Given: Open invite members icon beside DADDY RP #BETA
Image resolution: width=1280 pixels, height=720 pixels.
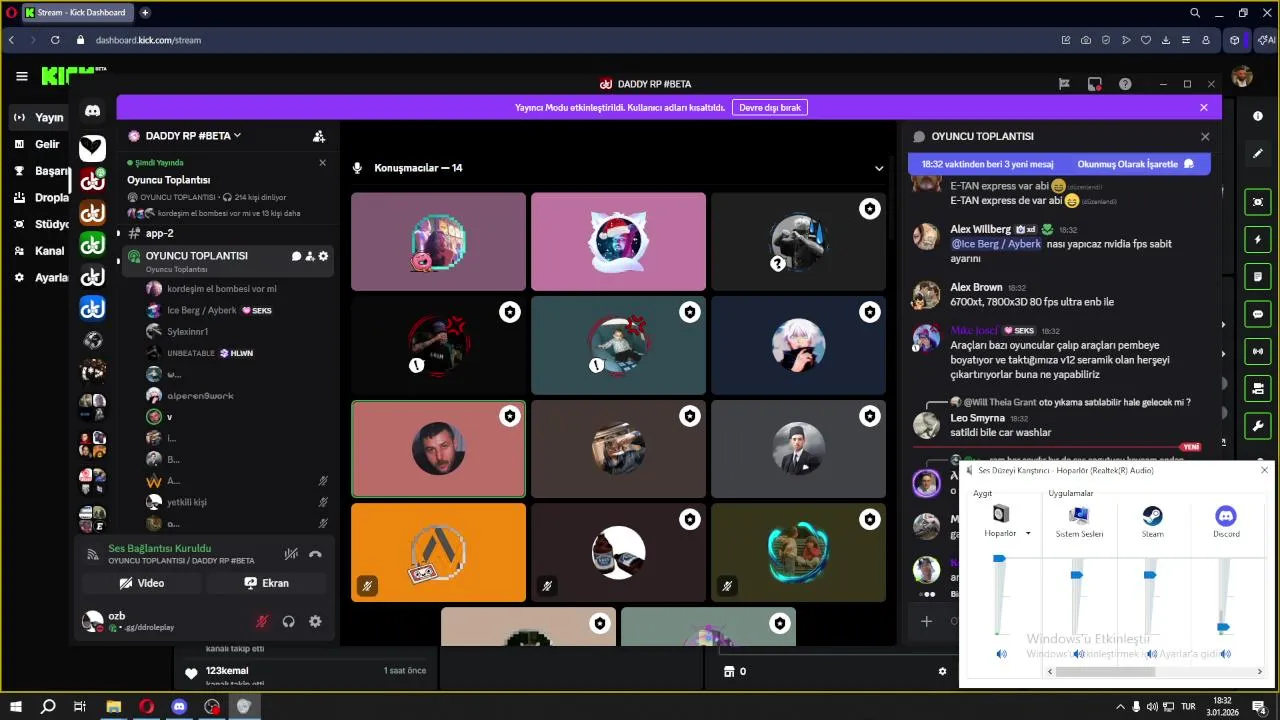Looking at the screenshot, I should [319, 136].
